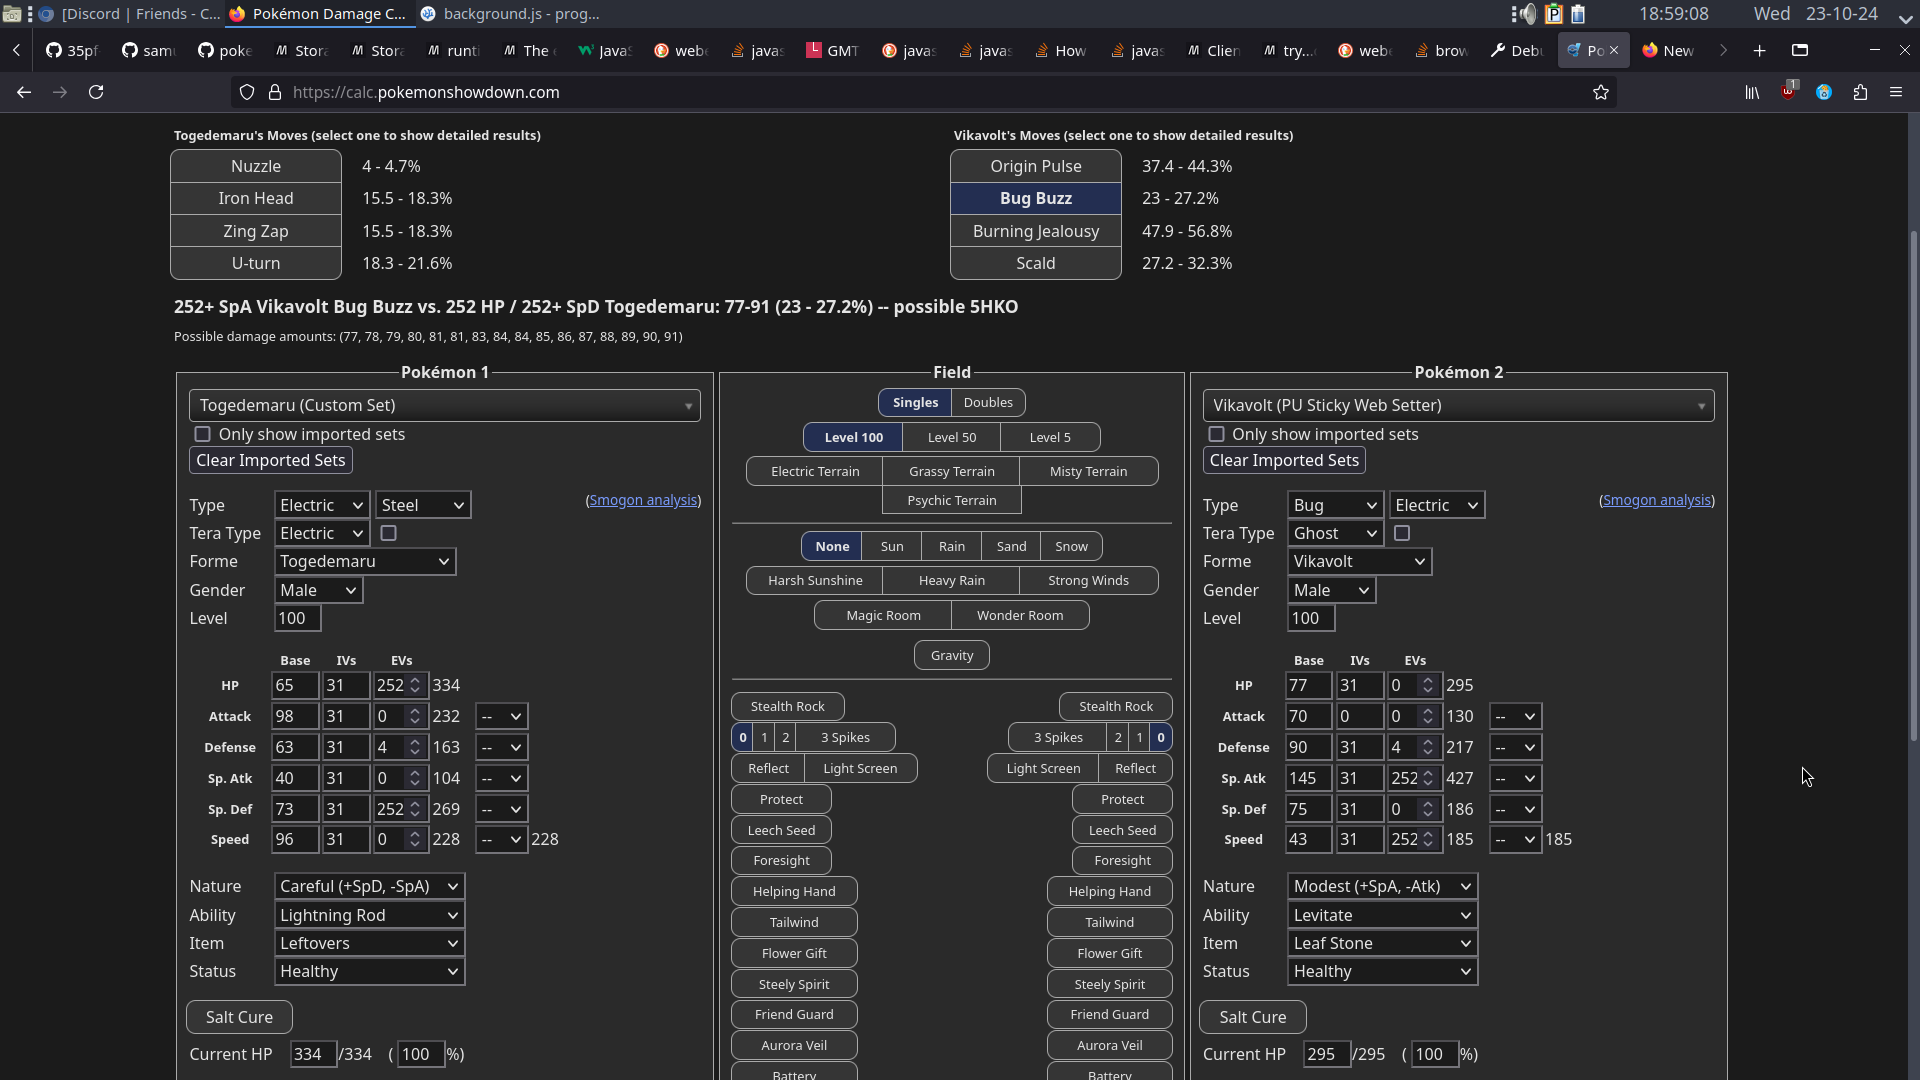This screenshot has width=1920, height=1080.
Task: Open Togedemaru's Leftovers item dropdown
Action: click(369, 943)
